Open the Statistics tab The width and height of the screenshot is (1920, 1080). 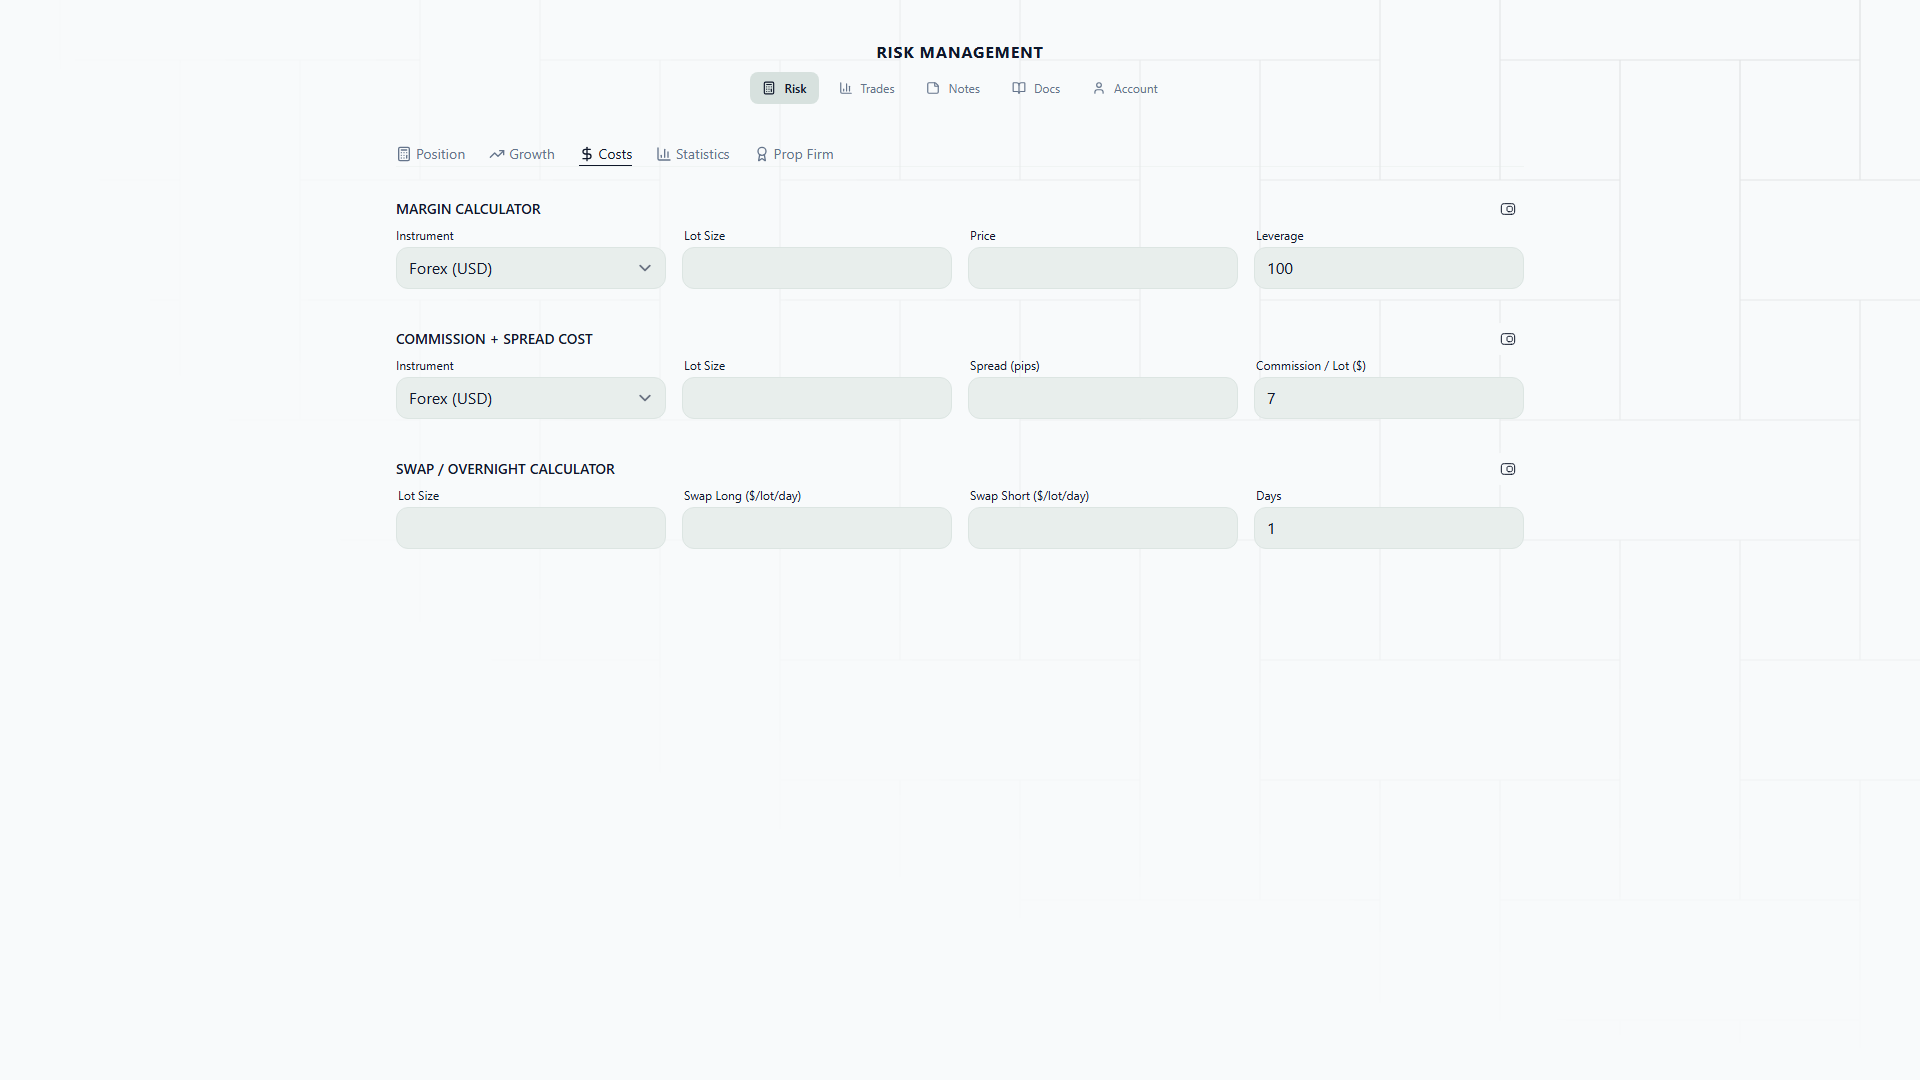click(x=693, y=154)
